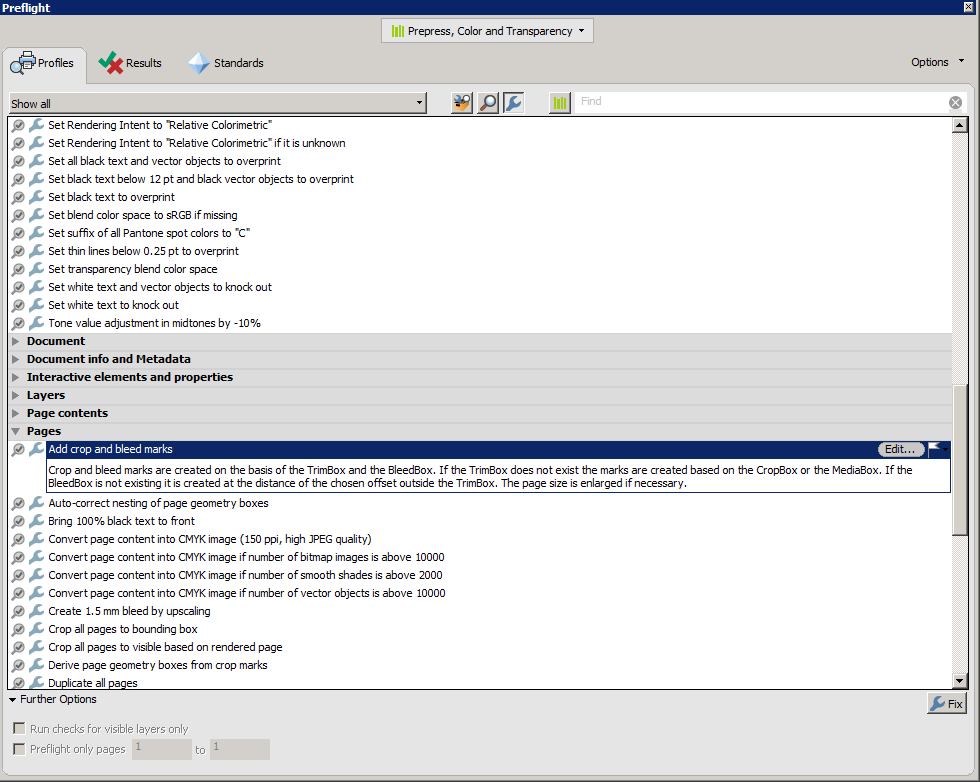Screen dimensions: 980x782
Task: Switch to the Standards tab
Action: pos(226,63)
